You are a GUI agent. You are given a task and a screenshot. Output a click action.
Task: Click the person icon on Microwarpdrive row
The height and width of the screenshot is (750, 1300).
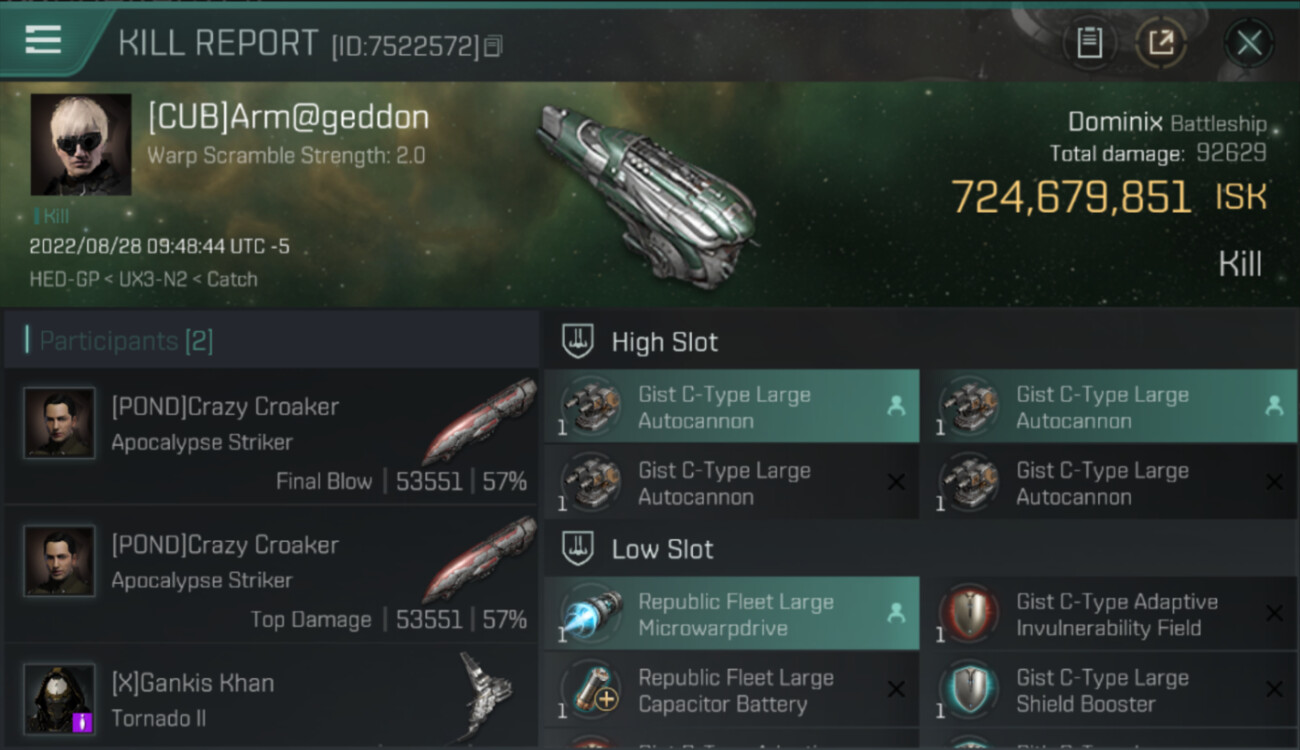click(x=896, y=614)
